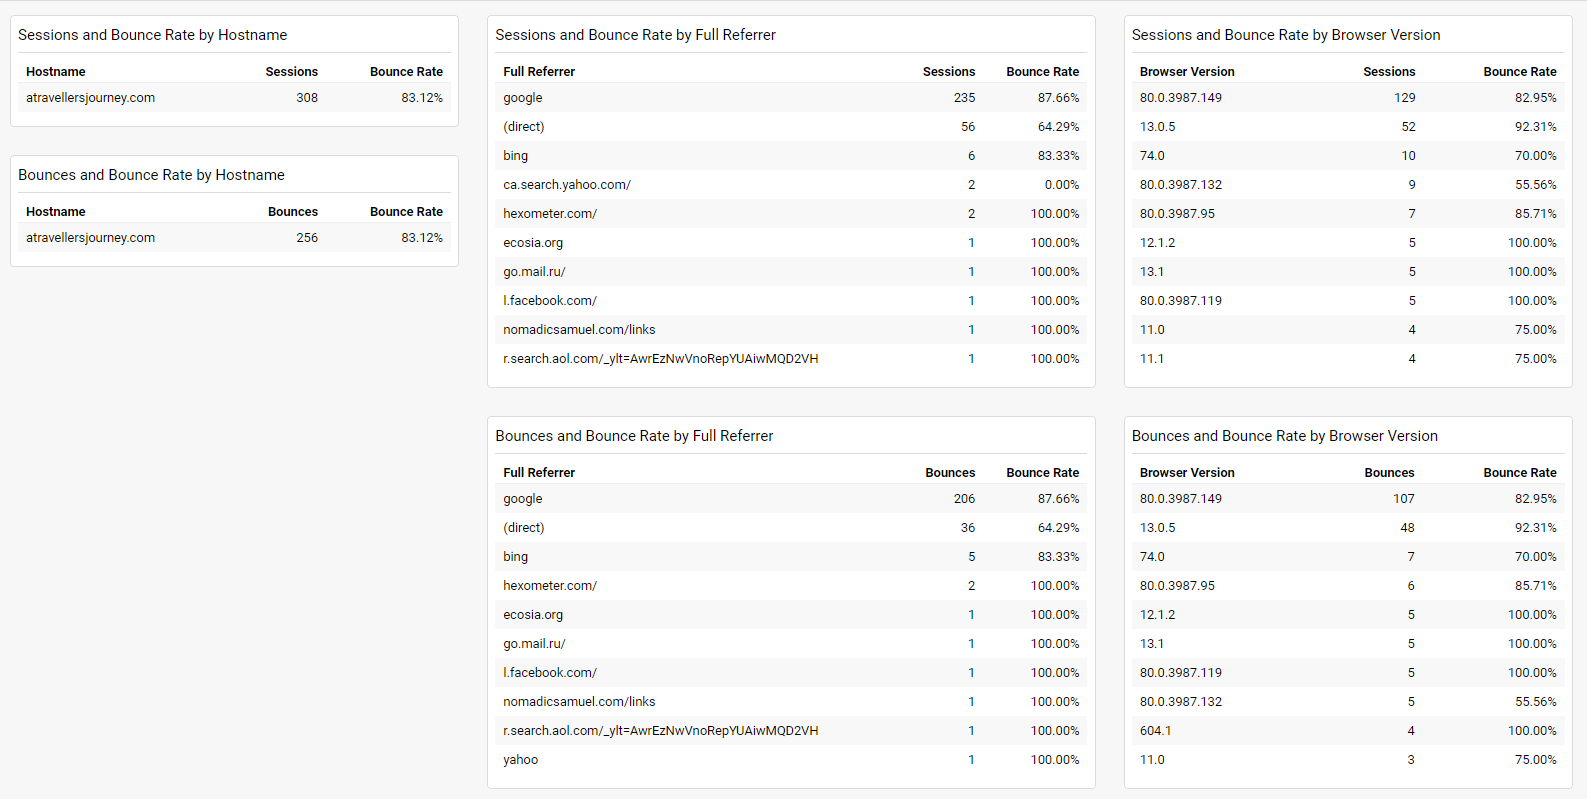Click the ca.search.yahoo.com/ referrer row
The image size is (1587, 799).
(791, 185)
